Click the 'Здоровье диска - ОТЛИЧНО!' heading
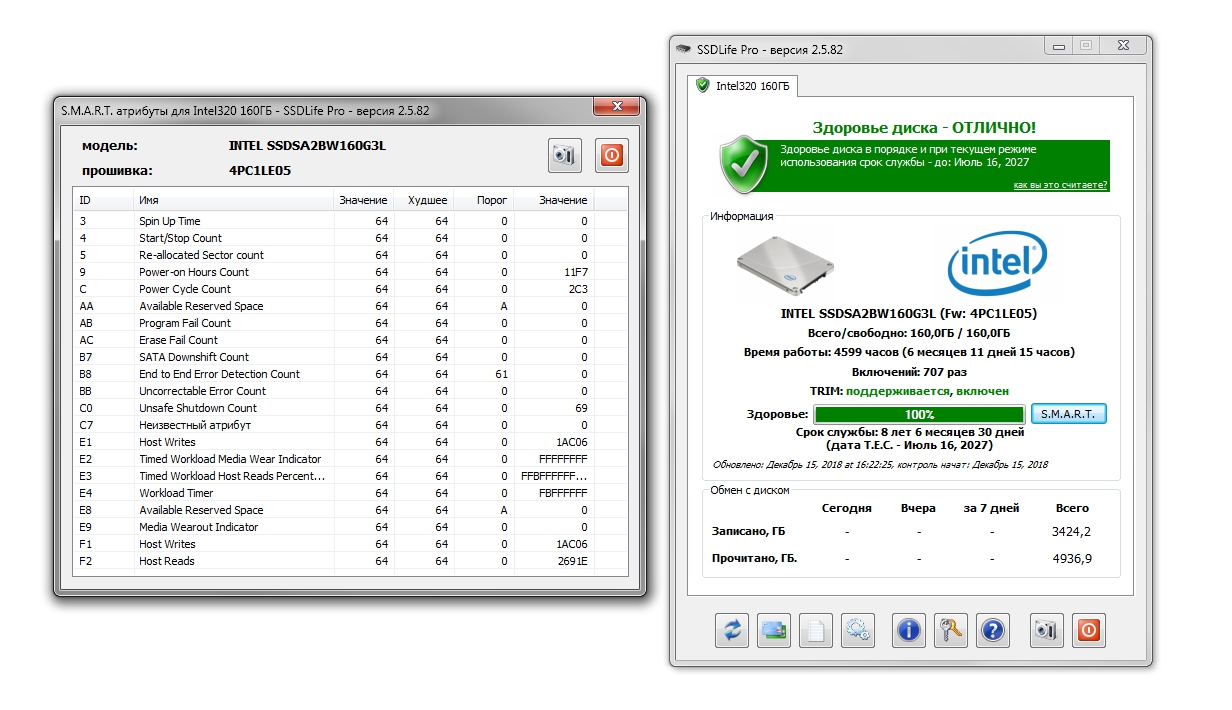 coord(923,128)
